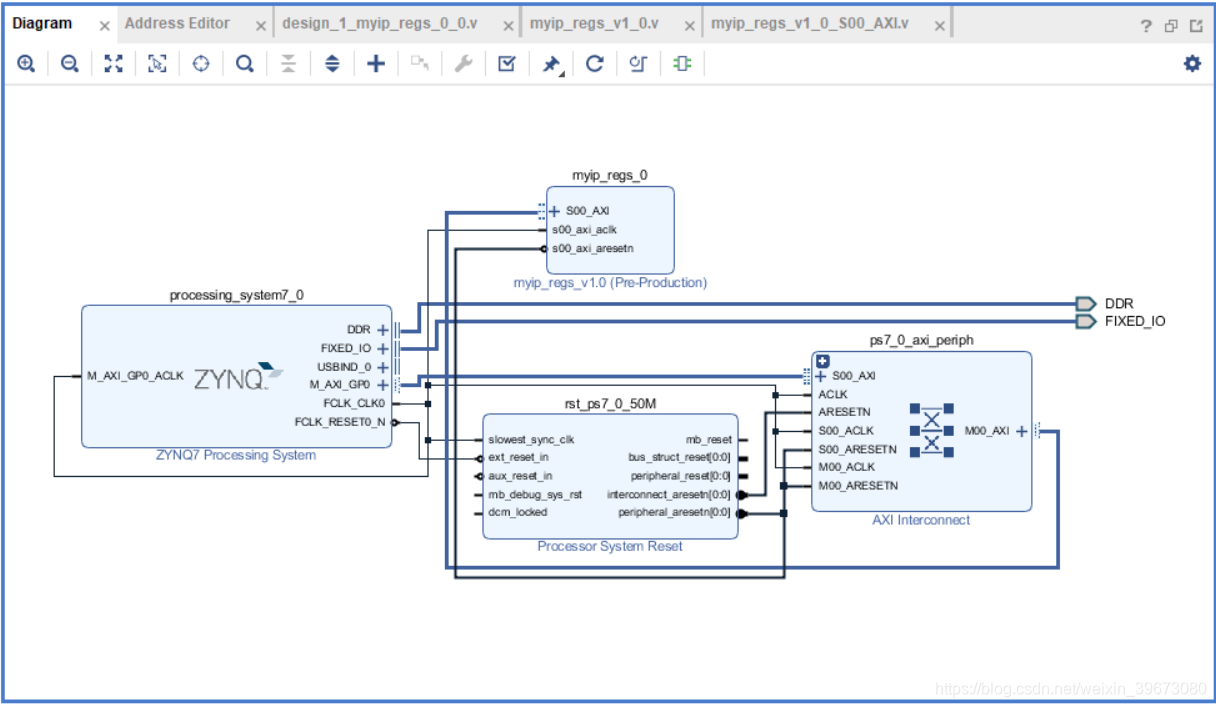The image size is (1216, 707).
Task: Zoom out of the block diagram
Action: (69, 64)
